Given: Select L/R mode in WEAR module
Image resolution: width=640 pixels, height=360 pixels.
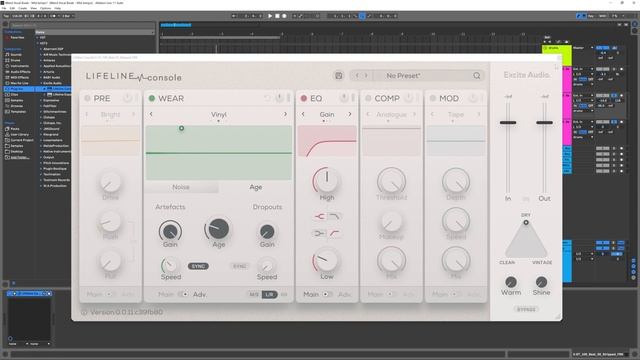Looking at the screenshot, I should pos(269,294).
